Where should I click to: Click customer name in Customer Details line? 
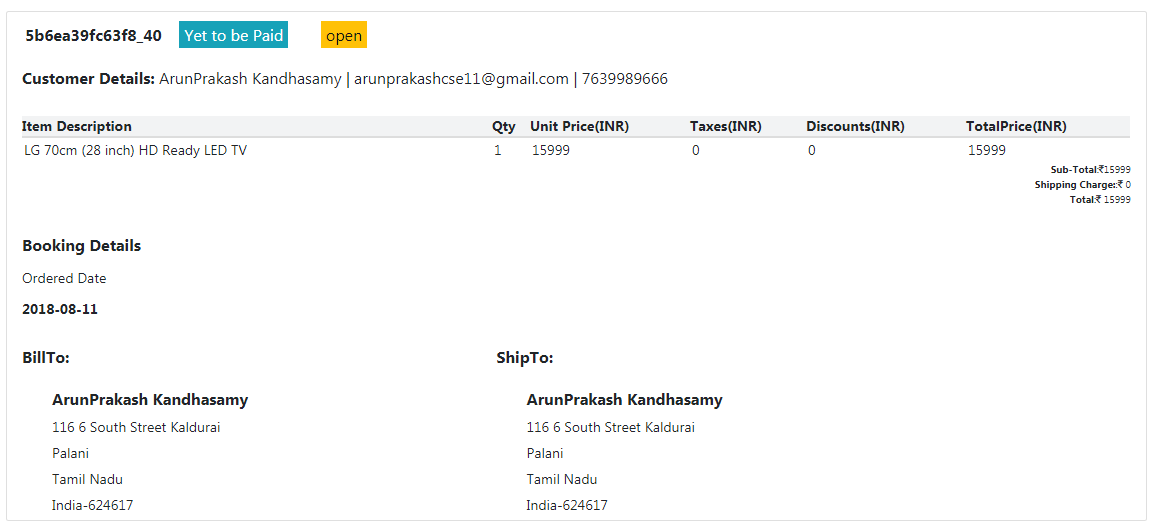pyautogui.click(x=250, y=79)
